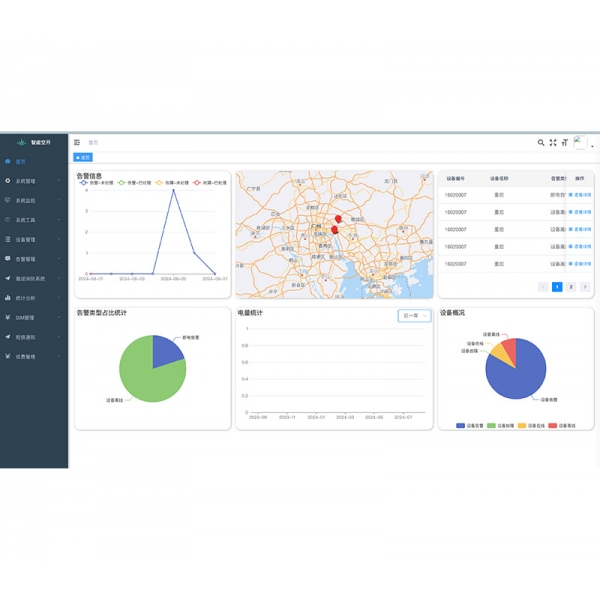Click the 系统管理 gear icon in sidebar
600x600 pixels.
pyautogui.click(x=8, y=181)
